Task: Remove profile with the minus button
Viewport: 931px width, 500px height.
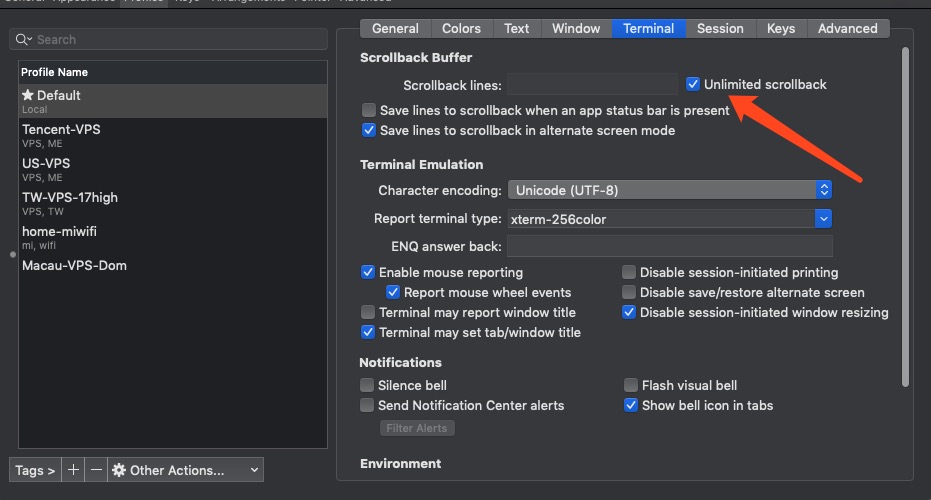Action: click(96, 470)
